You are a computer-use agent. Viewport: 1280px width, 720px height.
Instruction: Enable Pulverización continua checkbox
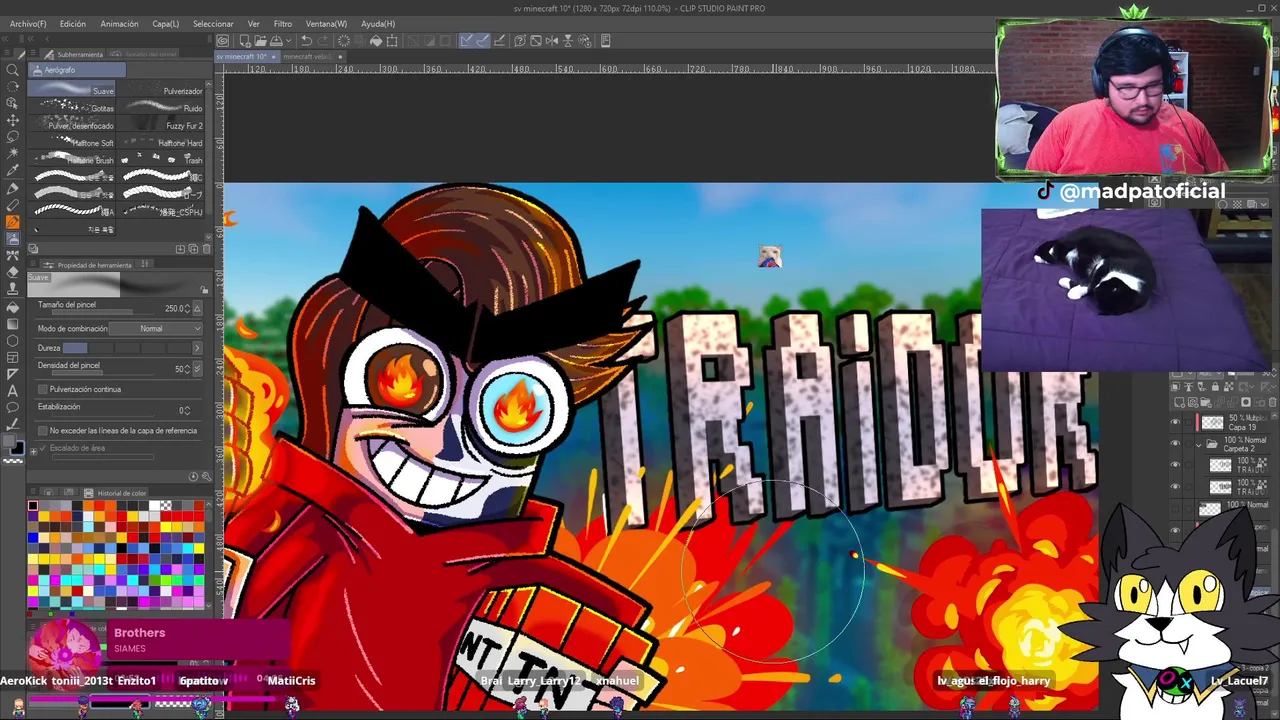click(x=42, y=389)
